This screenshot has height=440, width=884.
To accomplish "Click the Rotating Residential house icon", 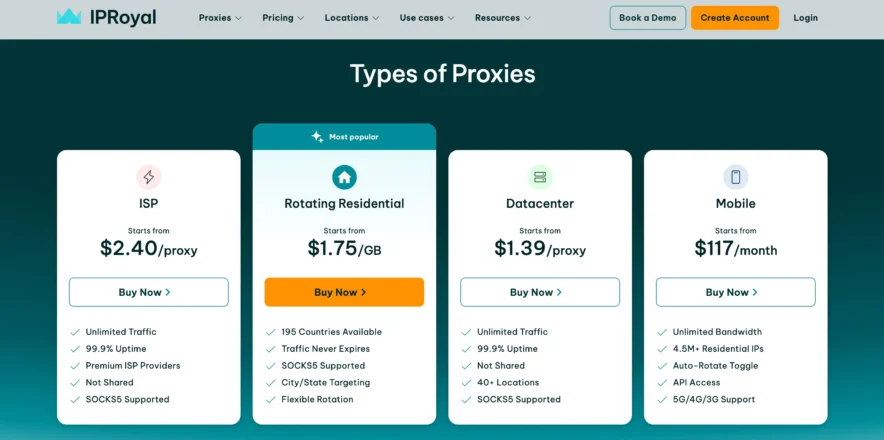I will pos(344,177).
